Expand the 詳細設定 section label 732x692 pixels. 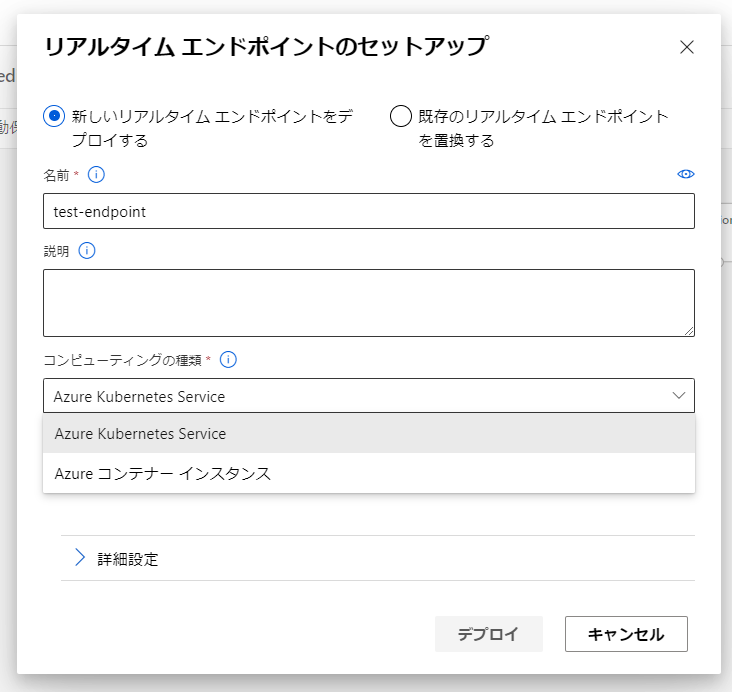click(127, 559)
